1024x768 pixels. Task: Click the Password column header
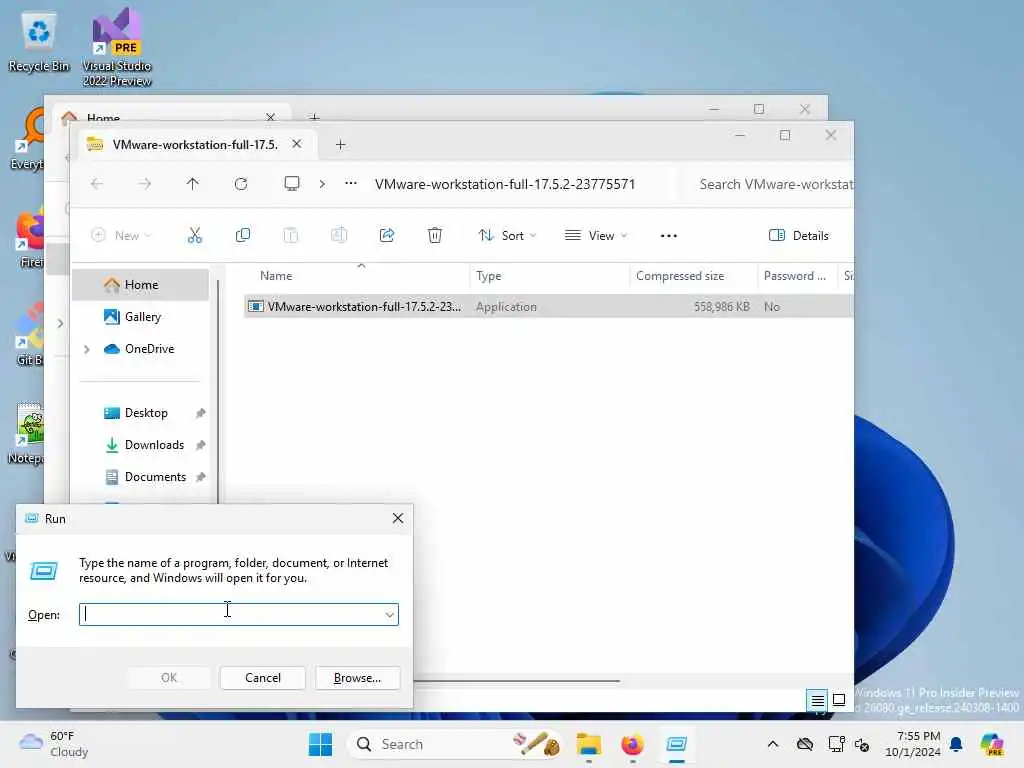pyautogui.click(x=797, y=276)
